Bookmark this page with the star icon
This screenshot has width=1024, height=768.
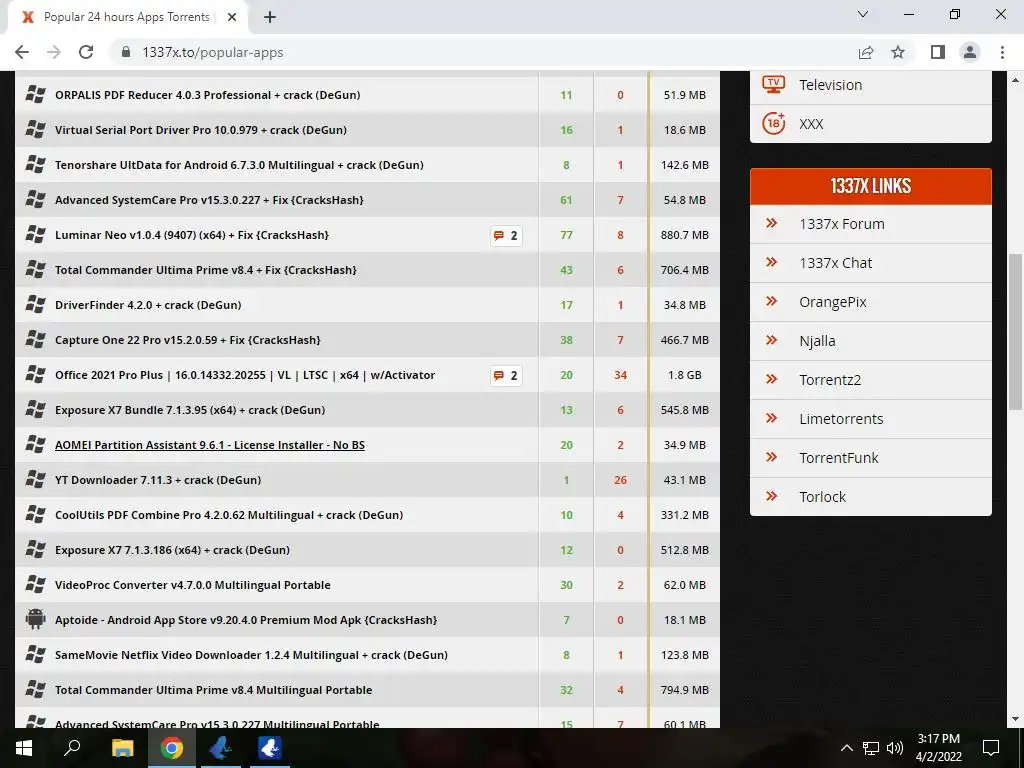(x=898, y=52)
